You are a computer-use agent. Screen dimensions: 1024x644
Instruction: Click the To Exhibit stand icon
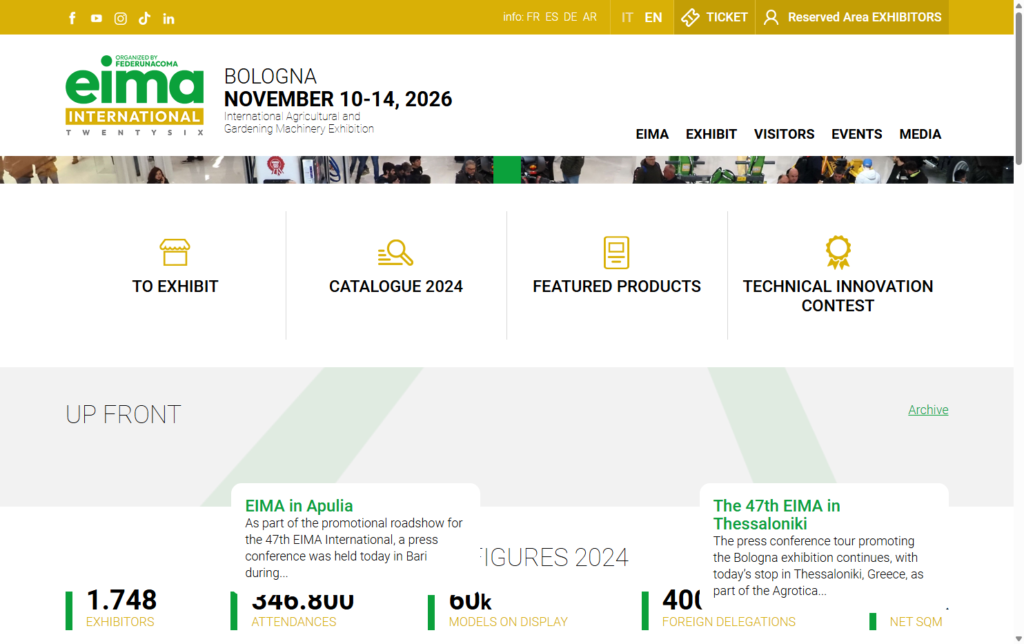point(175,252)
